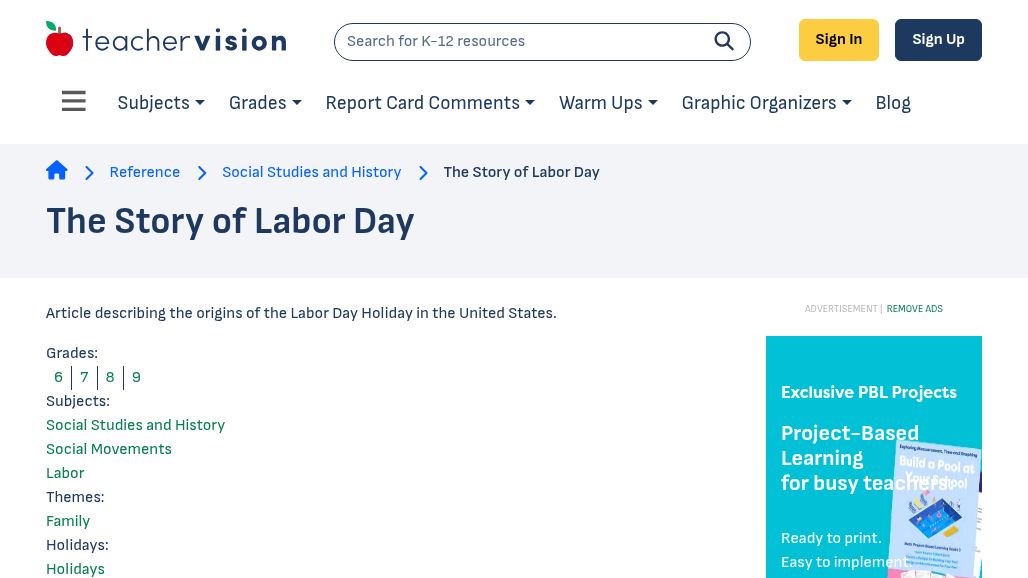Click the Sign Up button
Viewport: 1028px width, 578px height.
pyautogui.click(x=938, y=40)
